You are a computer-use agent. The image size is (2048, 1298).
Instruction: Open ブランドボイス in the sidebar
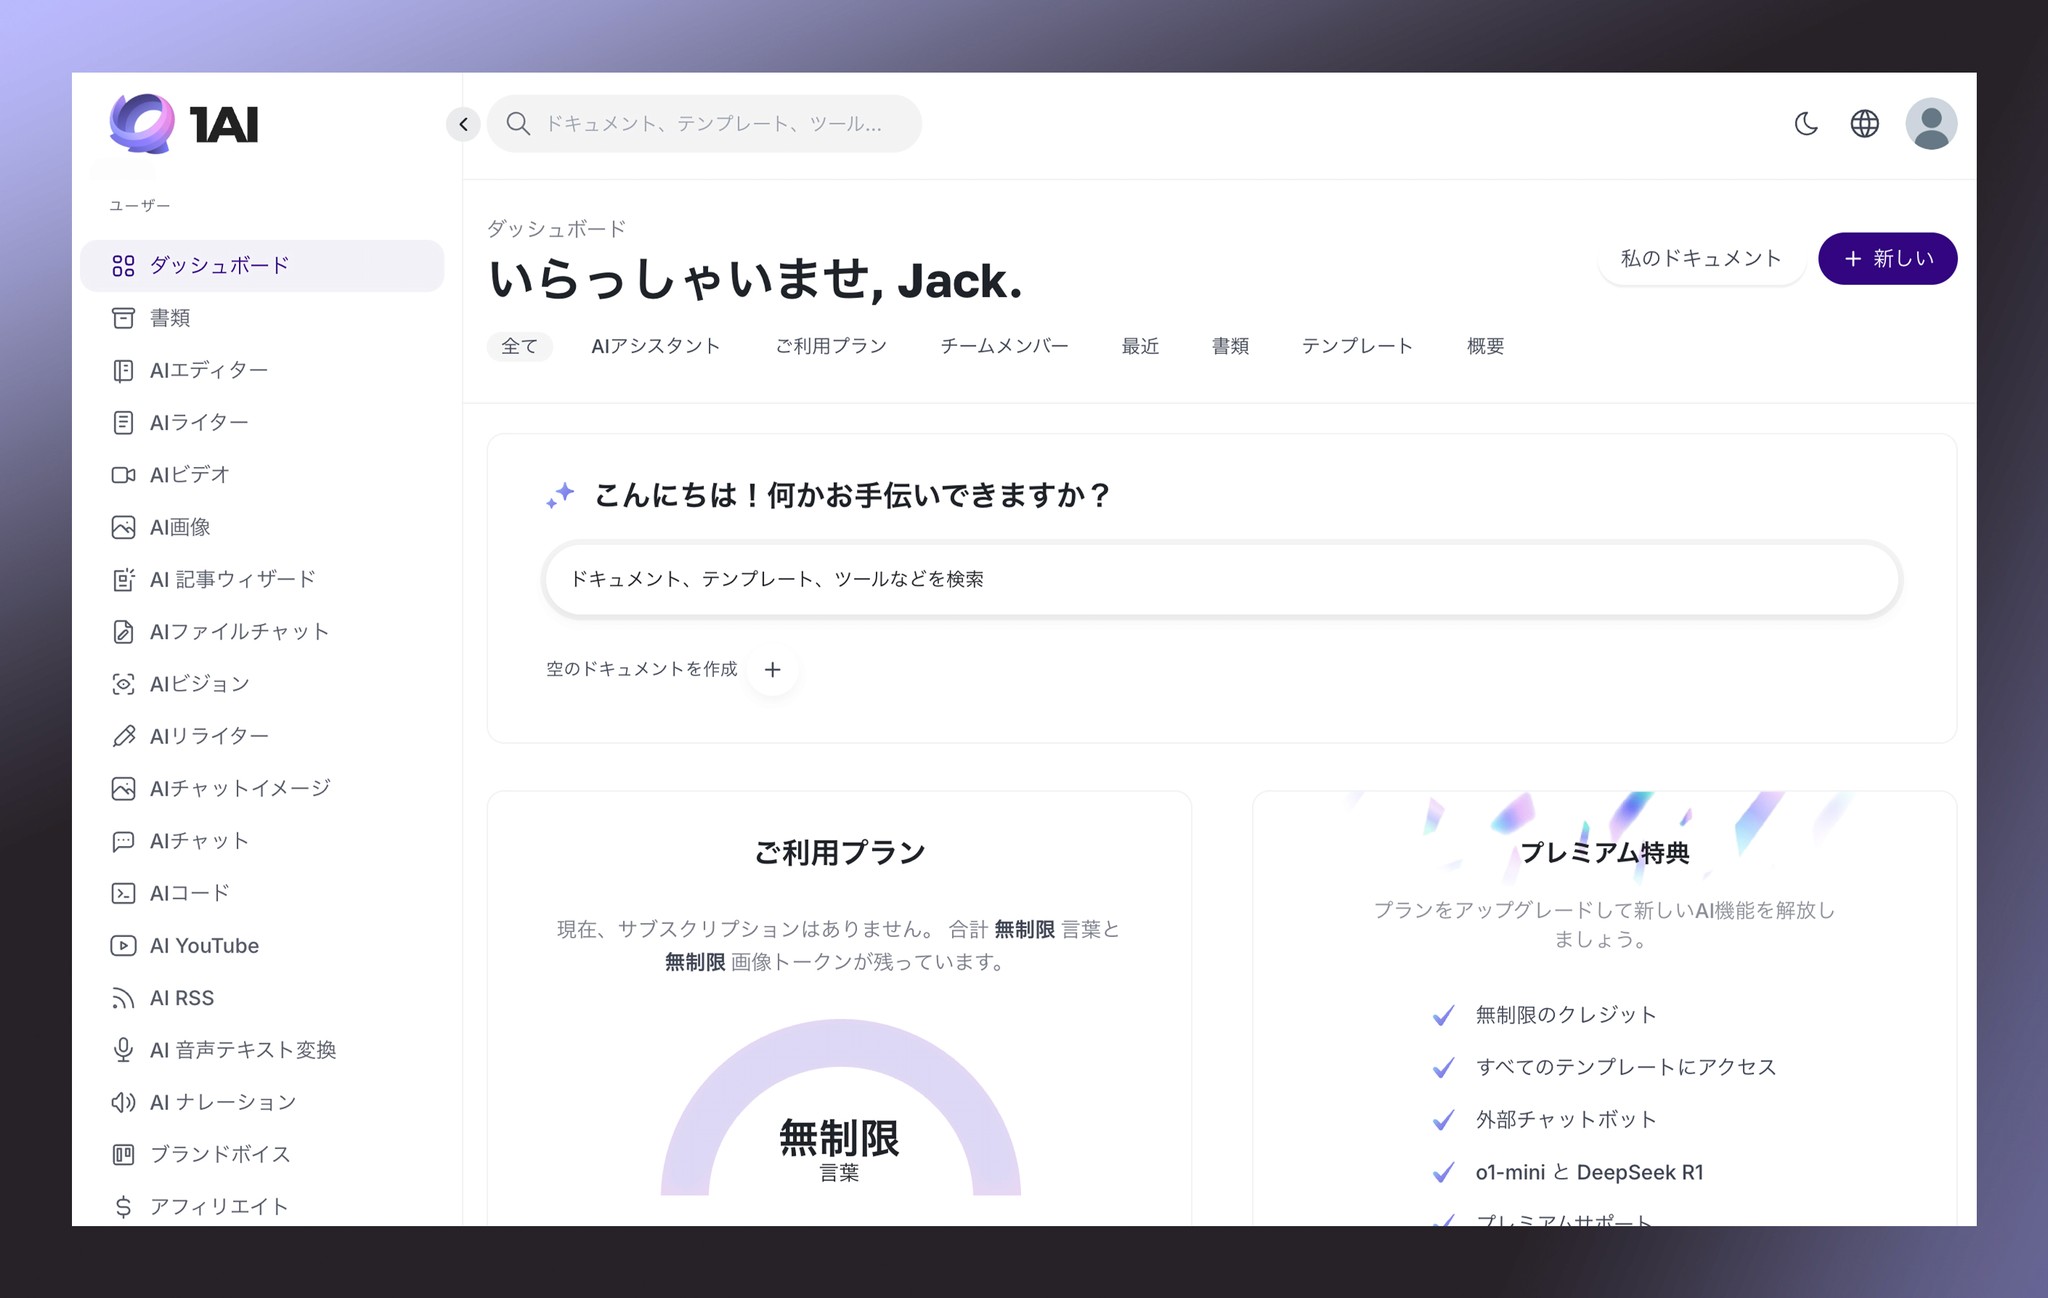tap(220, 1154)
